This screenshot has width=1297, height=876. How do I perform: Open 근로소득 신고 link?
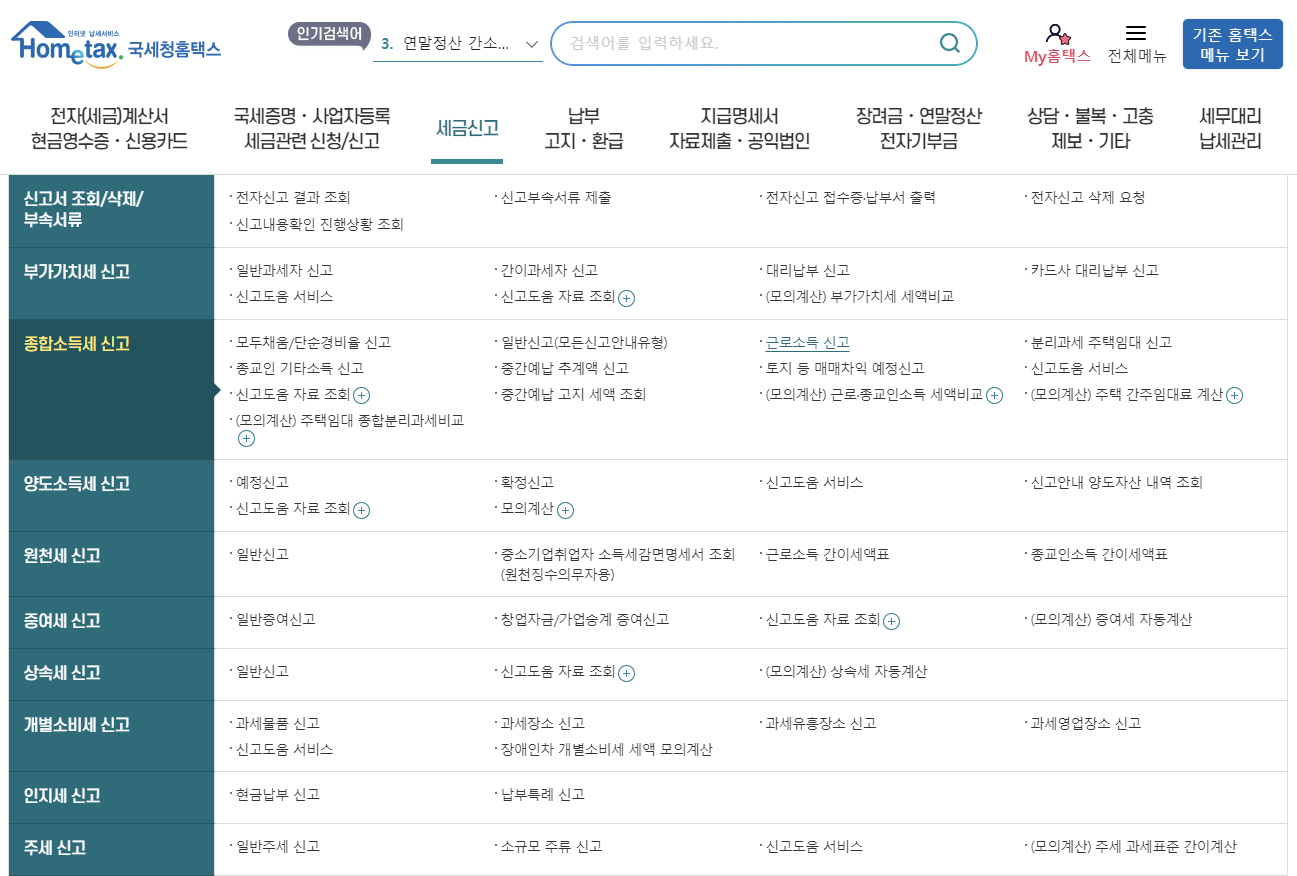click(807, 343)
